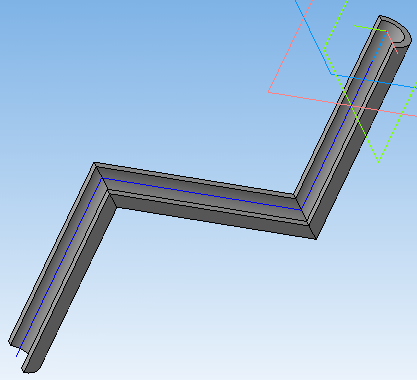This screenshot has width=417, height=380.
Task: Pick the blue trajectory line inside the middle segment
Action: [202, 194]
